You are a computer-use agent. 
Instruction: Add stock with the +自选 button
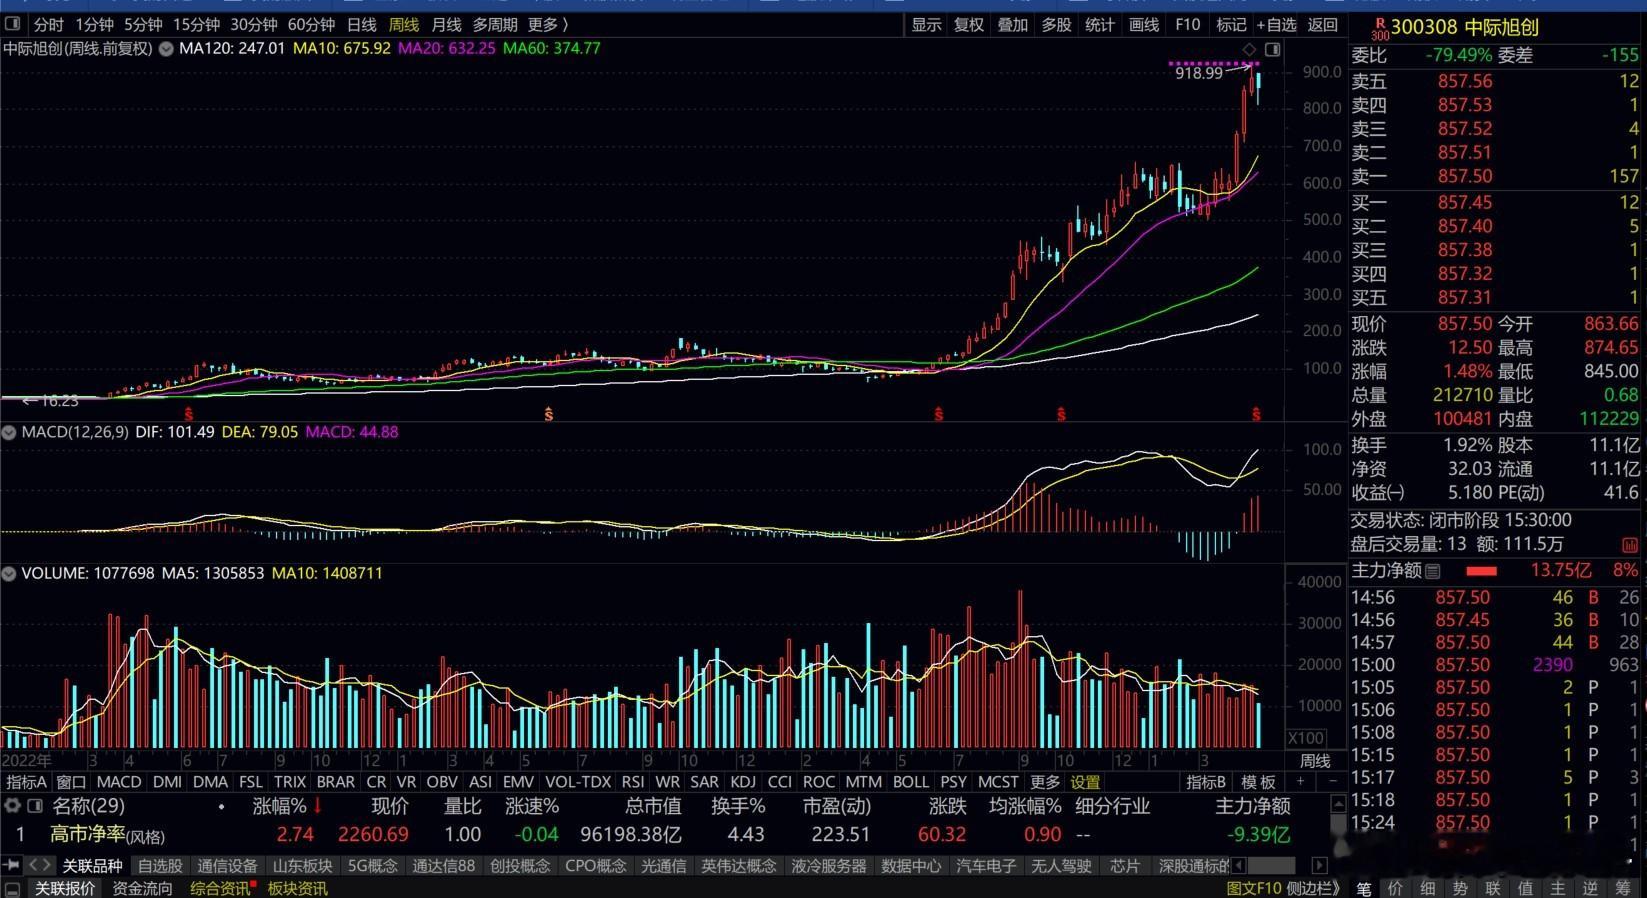click(1277, 25)
